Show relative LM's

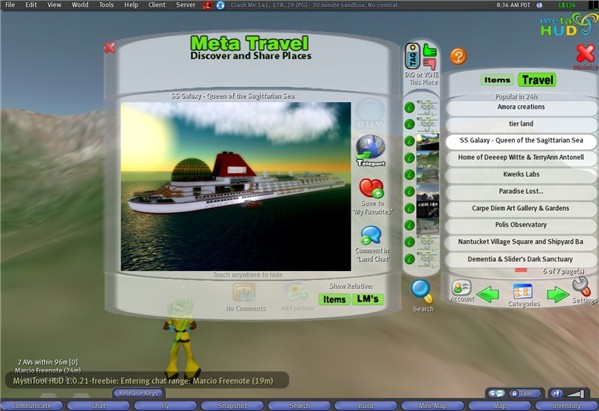click(367, 299)
